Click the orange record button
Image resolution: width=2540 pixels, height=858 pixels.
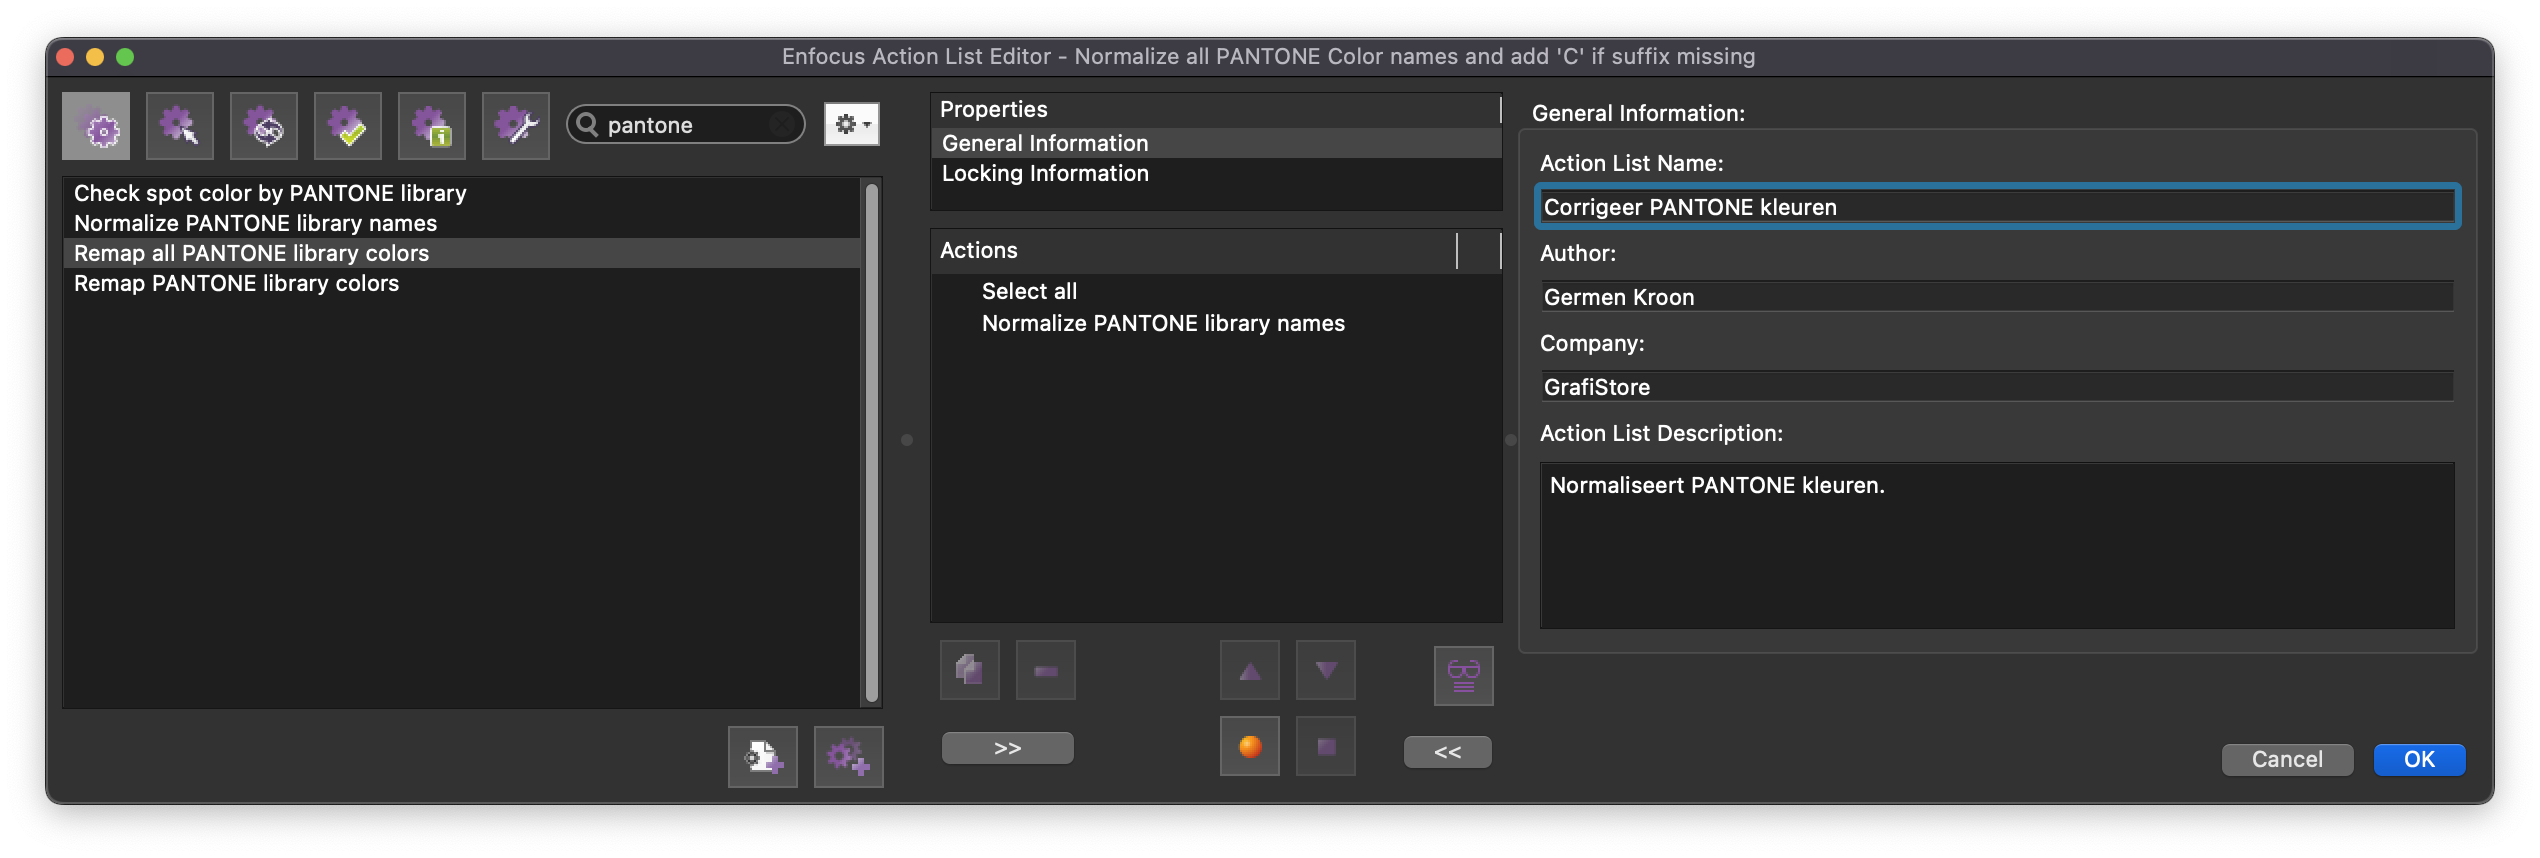tap(1250, 746)
